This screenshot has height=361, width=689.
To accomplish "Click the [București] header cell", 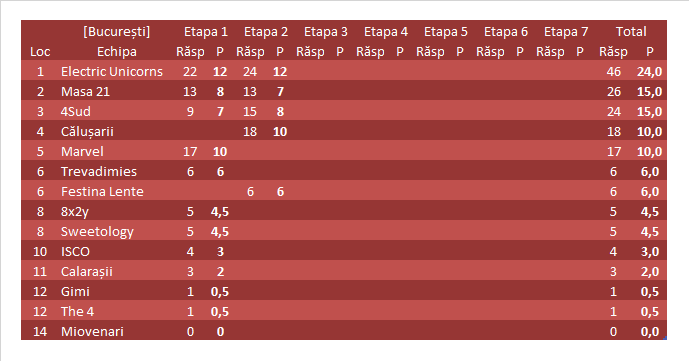I will [116, 32].
